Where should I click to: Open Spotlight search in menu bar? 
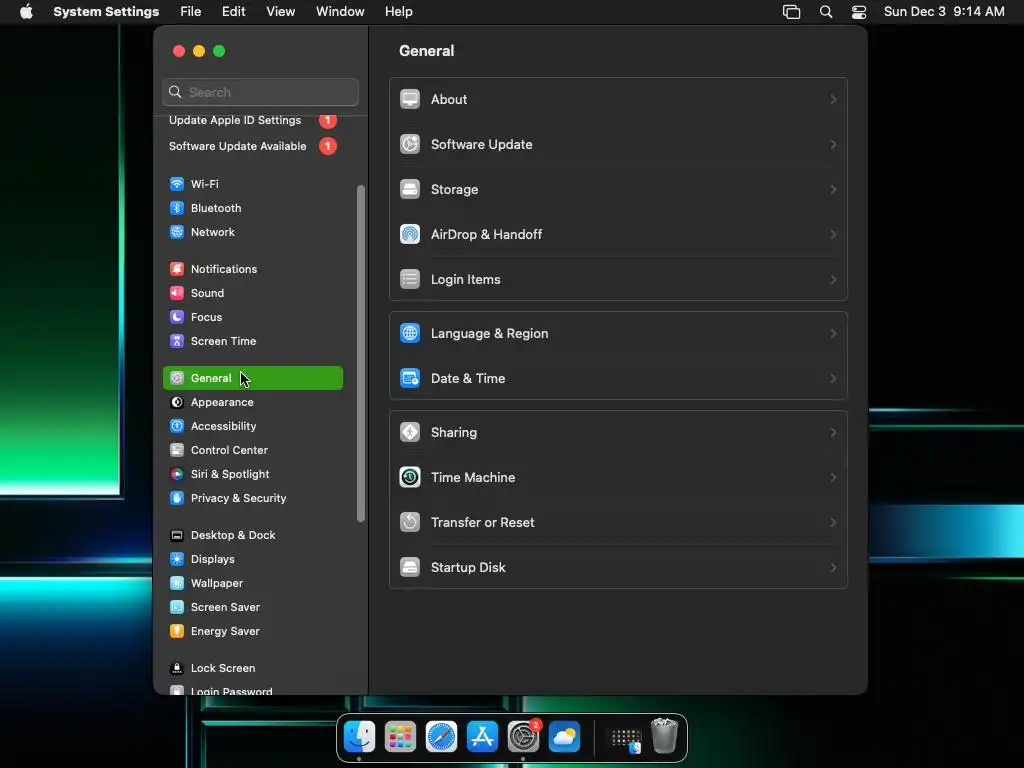(826, 12)
